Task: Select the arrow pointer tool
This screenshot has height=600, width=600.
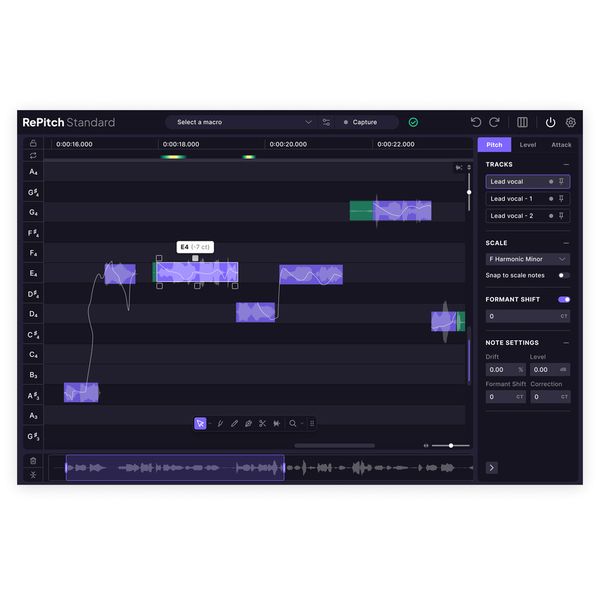Action: coord(200,423)
